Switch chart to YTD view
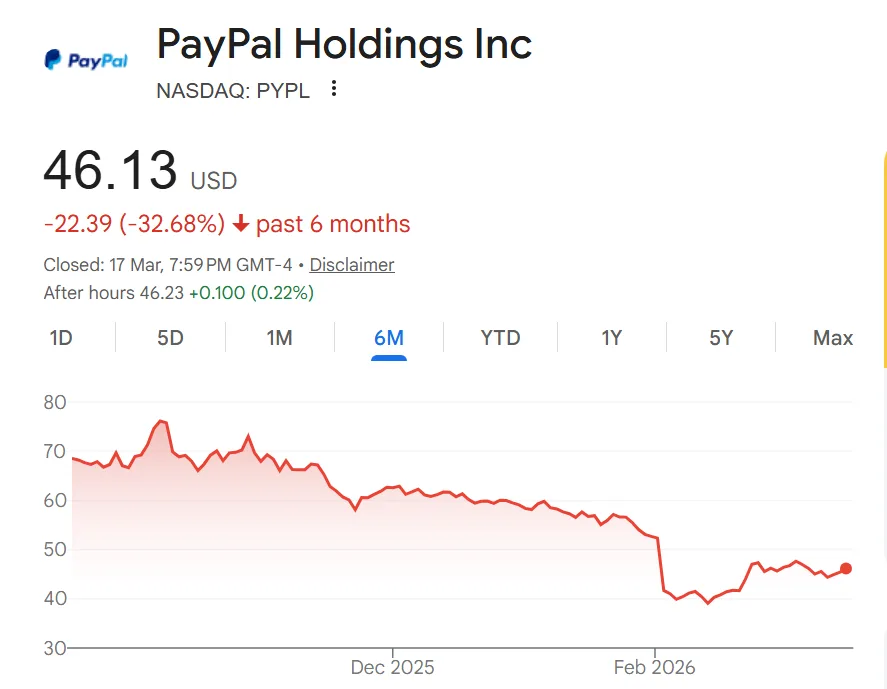 pos(500,338)
